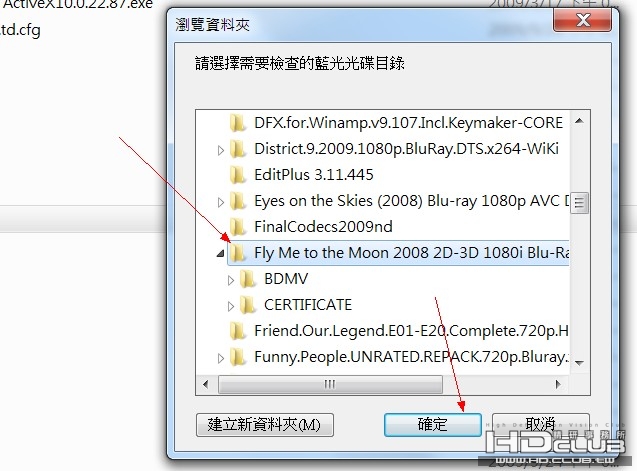Click the folder icon beside DFX.for.Winamp
The height and width of the screenshot is (471, 637).
coord(237,123)
